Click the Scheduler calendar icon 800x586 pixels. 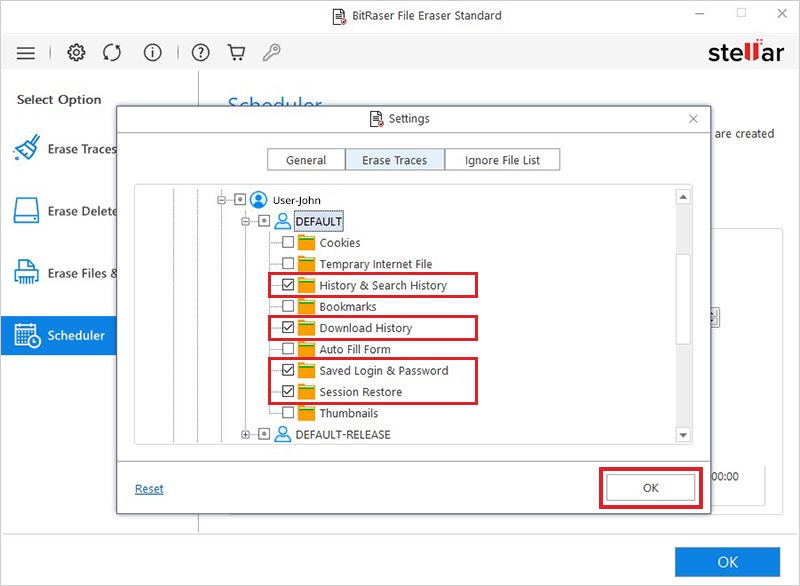pyautogui.click(x=28, y=335)
